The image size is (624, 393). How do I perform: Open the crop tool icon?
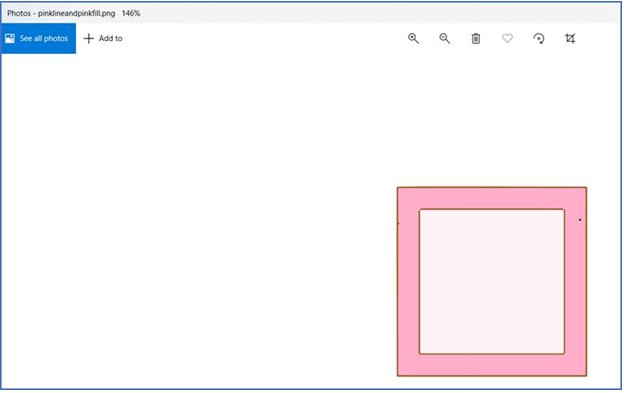coord(570,38)
